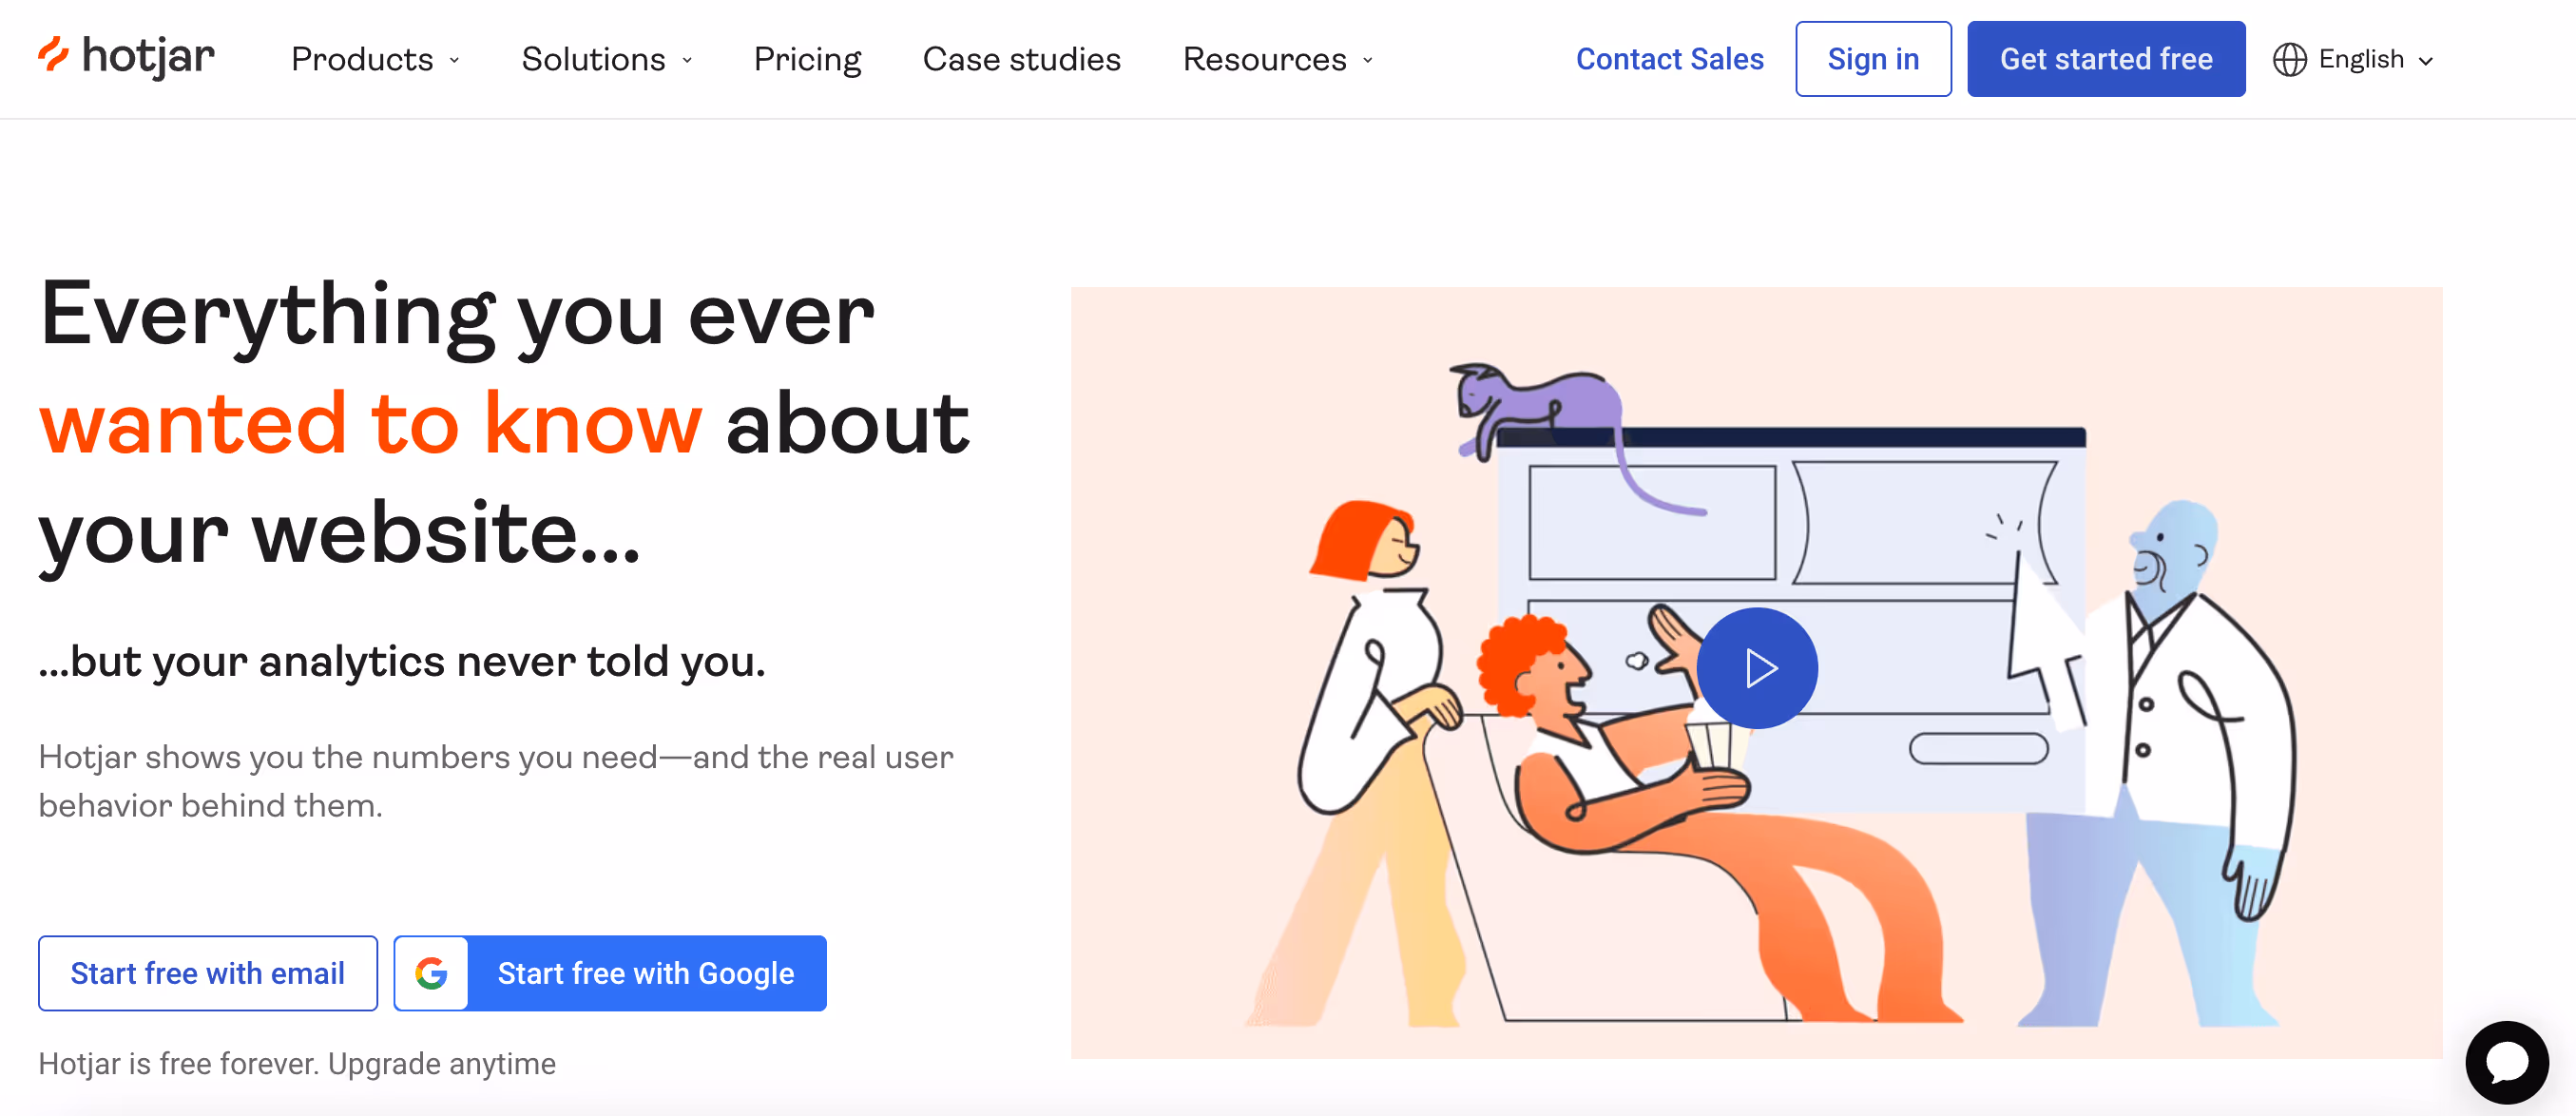The width and height of the screenshot is (2576, 1116).
Task: Open the English language selector chevron
Action: (x=2425, y=61)
